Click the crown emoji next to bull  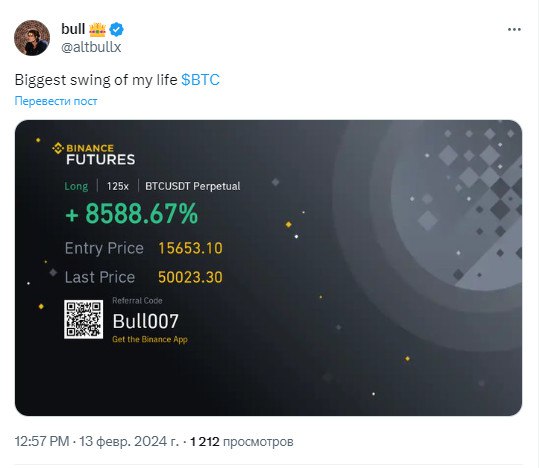coord(97,30)
